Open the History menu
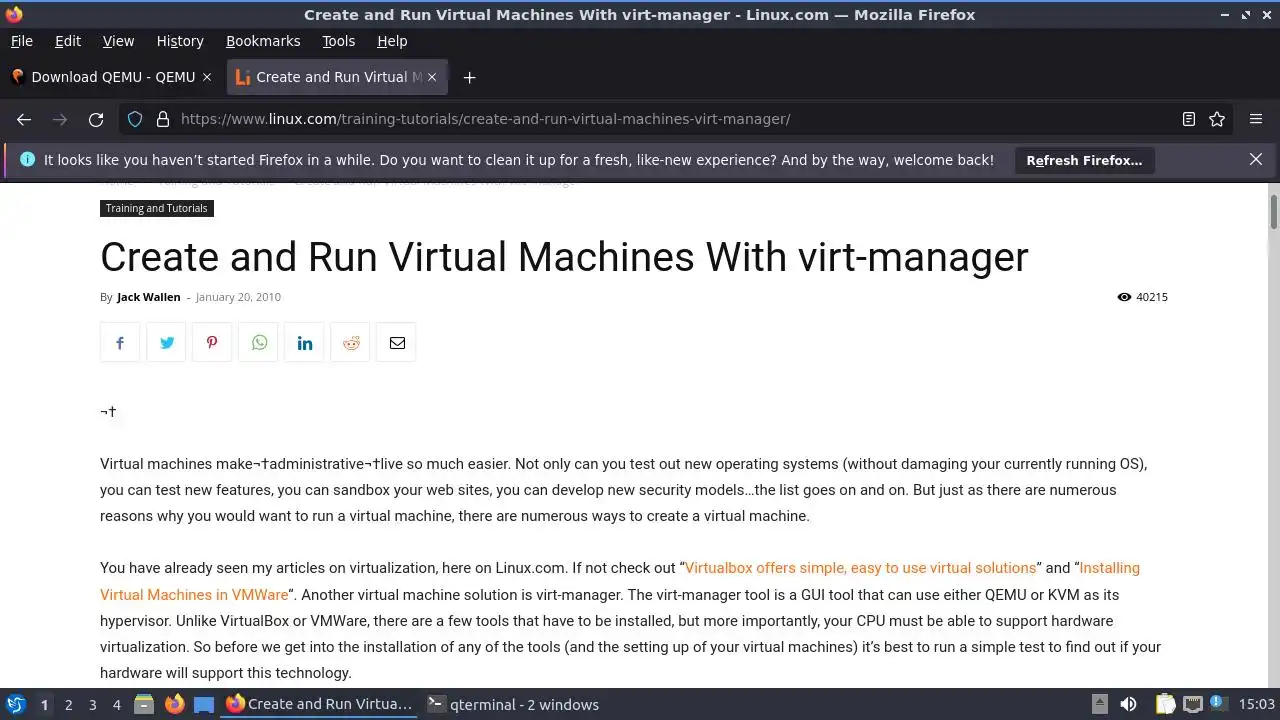The height and width of the screenshot is (720, 1280). coord(180,41)
